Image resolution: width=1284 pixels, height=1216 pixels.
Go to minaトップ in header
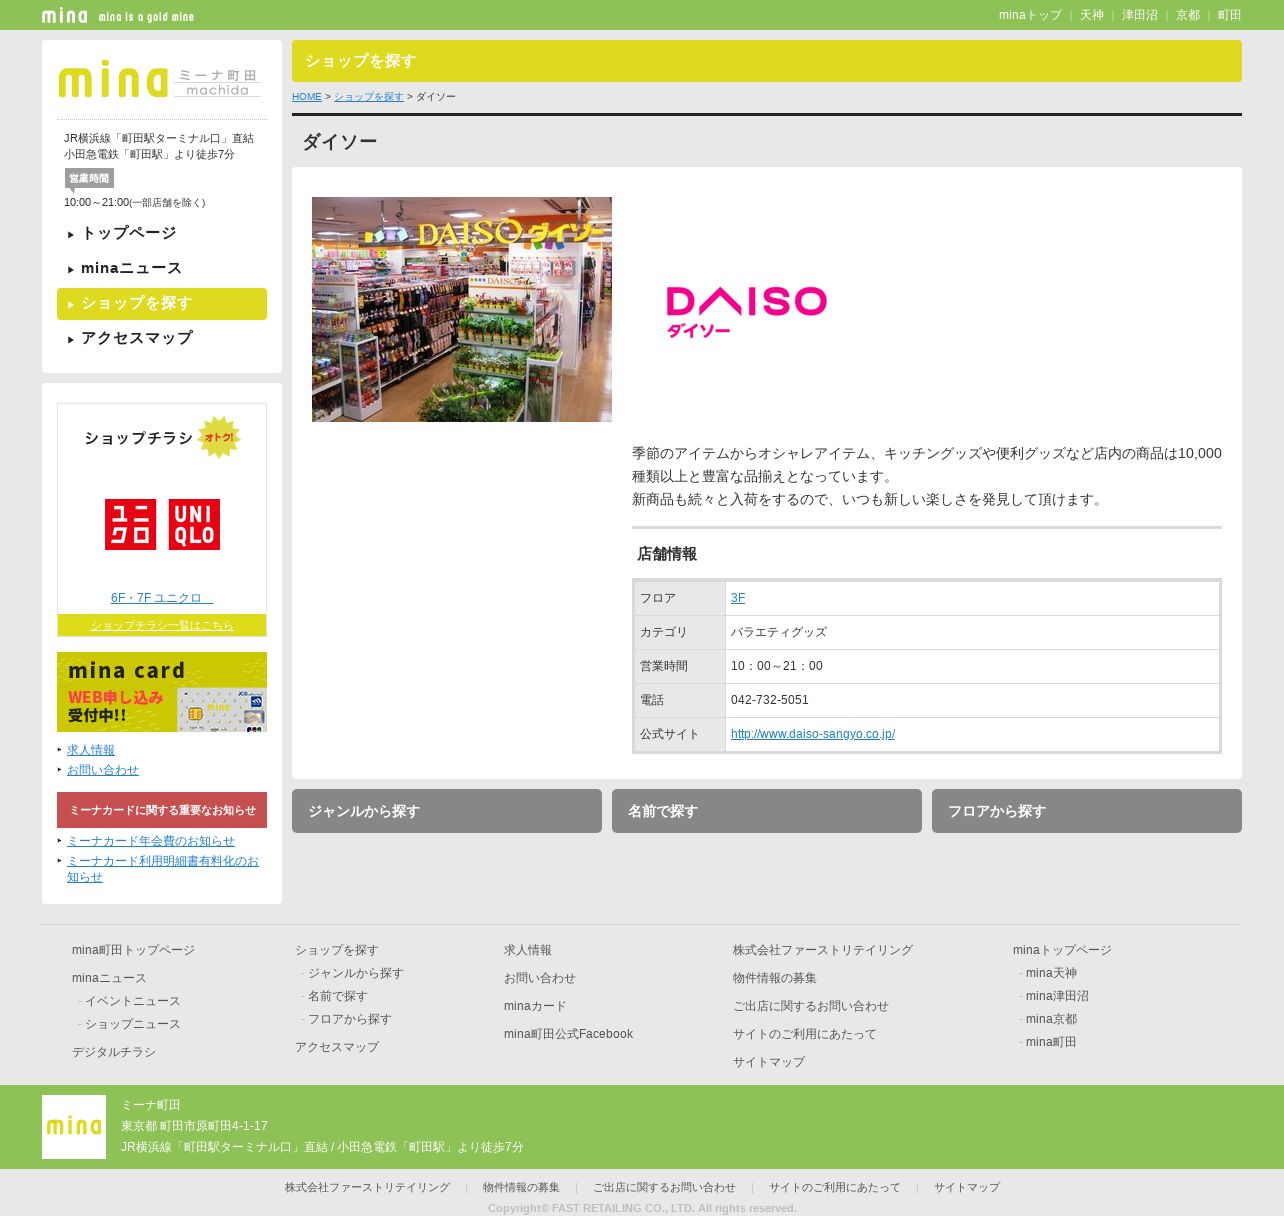click(1030, 15)
